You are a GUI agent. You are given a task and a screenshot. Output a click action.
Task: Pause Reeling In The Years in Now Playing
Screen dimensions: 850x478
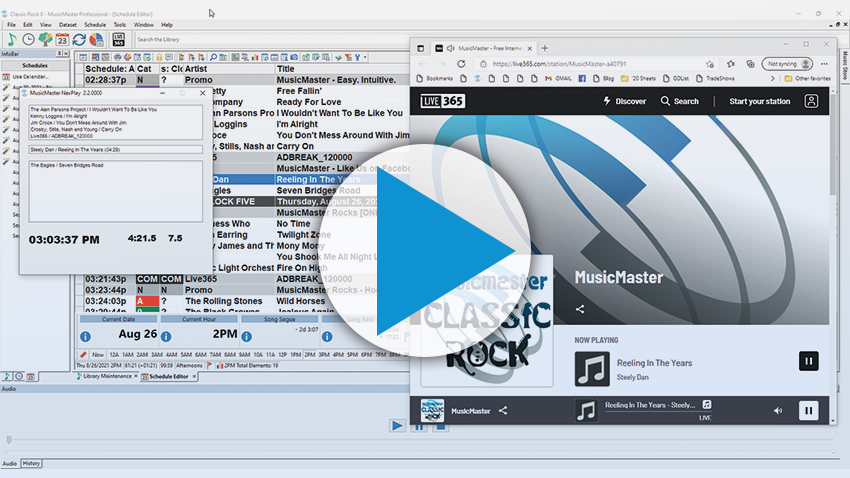point(808,361)
